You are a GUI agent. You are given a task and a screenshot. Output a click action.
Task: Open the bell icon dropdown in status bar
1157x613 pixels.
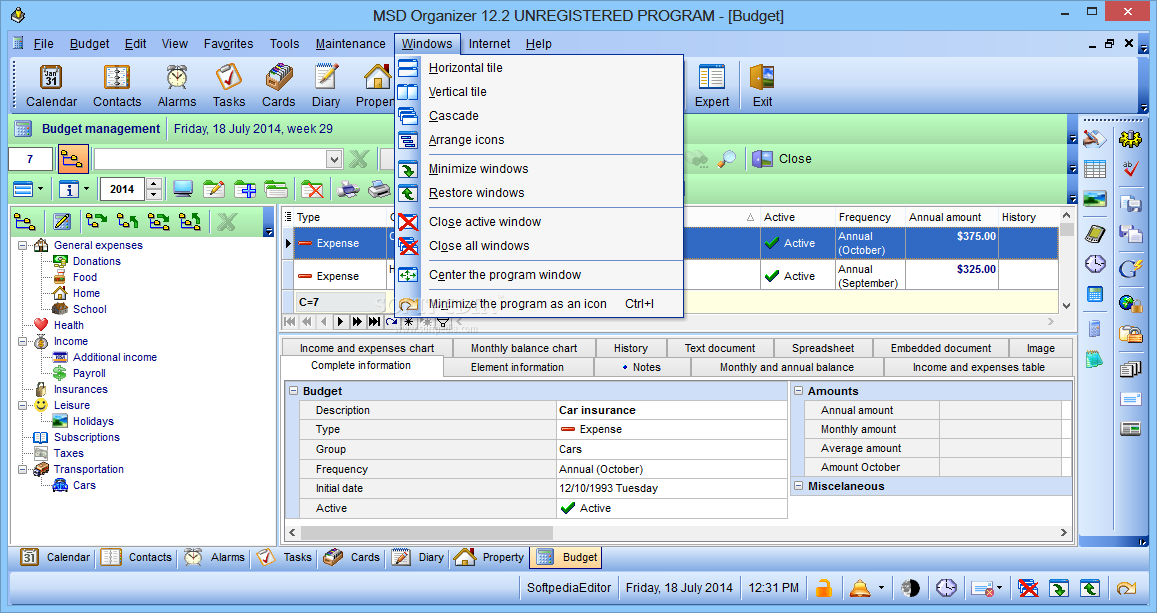coord(881,588)
